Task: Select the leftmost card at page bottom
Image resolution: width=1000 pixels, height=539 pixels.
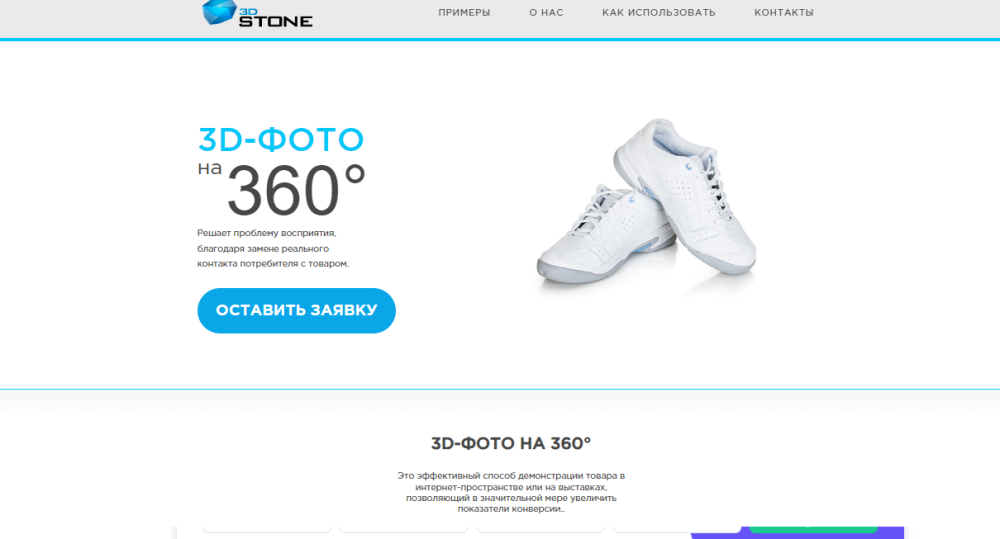Action: 267,531
